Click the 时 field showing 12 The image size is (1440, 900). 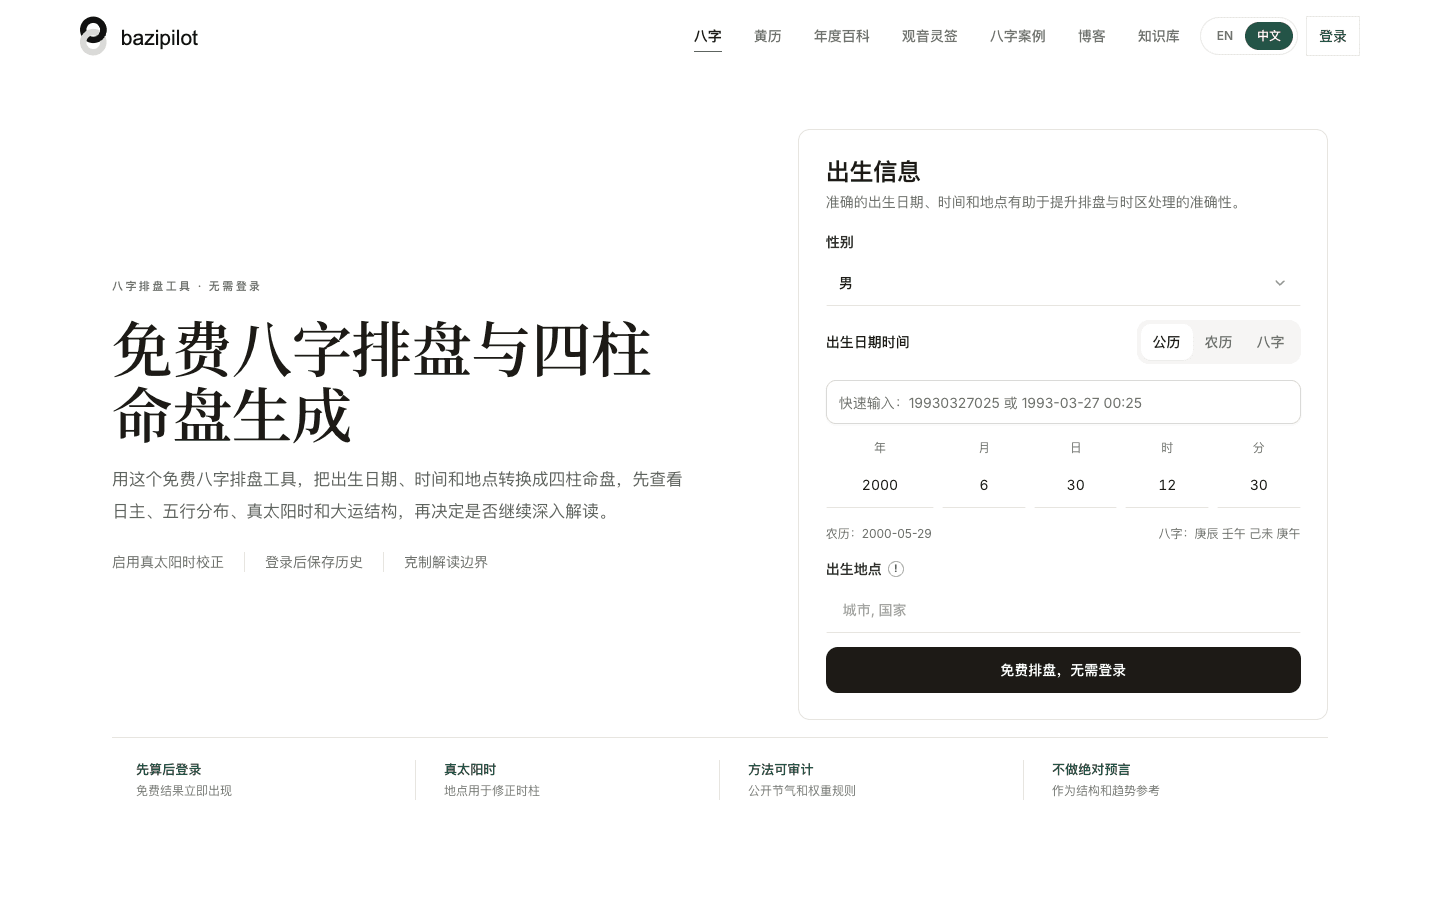(x=1167, y=485)
